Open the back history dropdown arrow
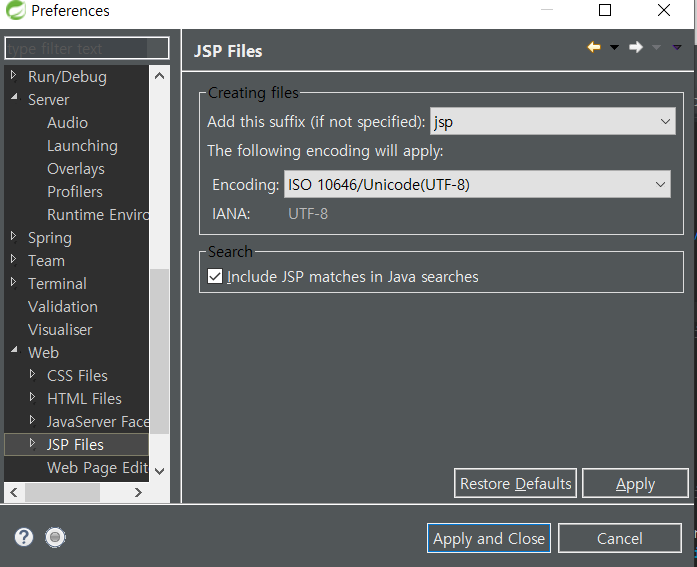This screenshot has width=697, height=567. point(614,47)
